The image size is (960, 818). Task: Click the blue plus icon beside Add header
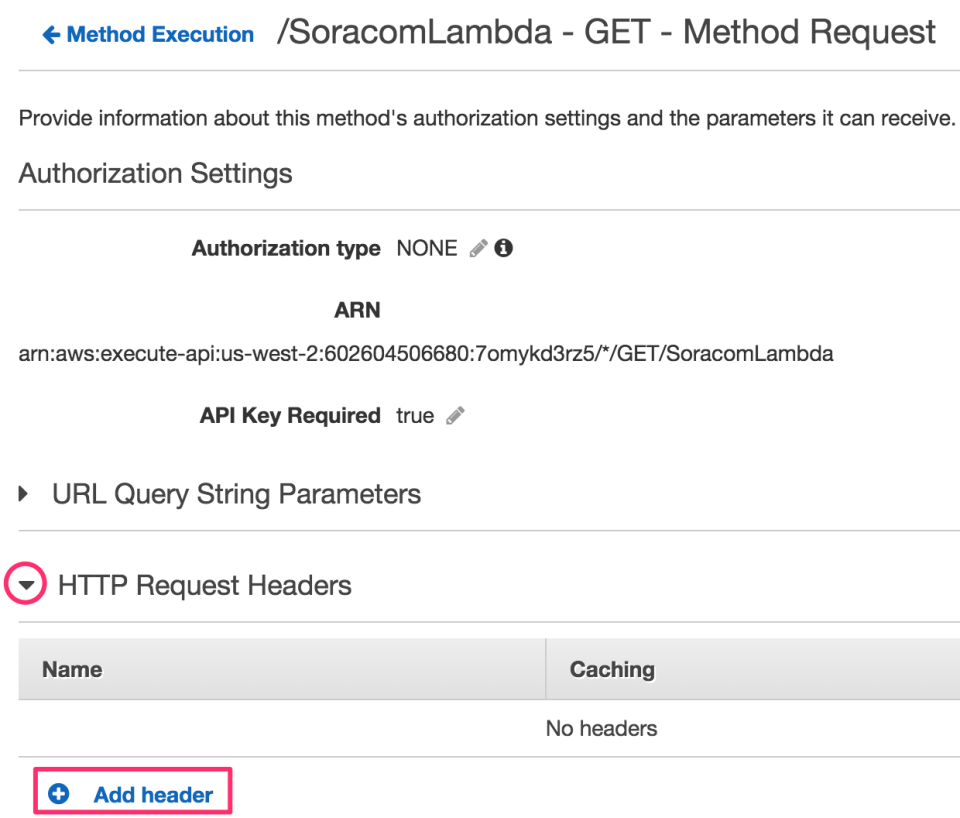(58, 793)
